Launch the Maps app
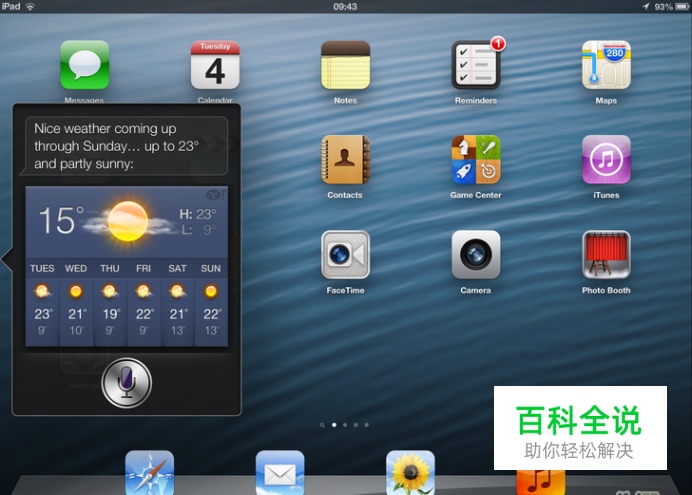692x495 pixels. (606, 65)
